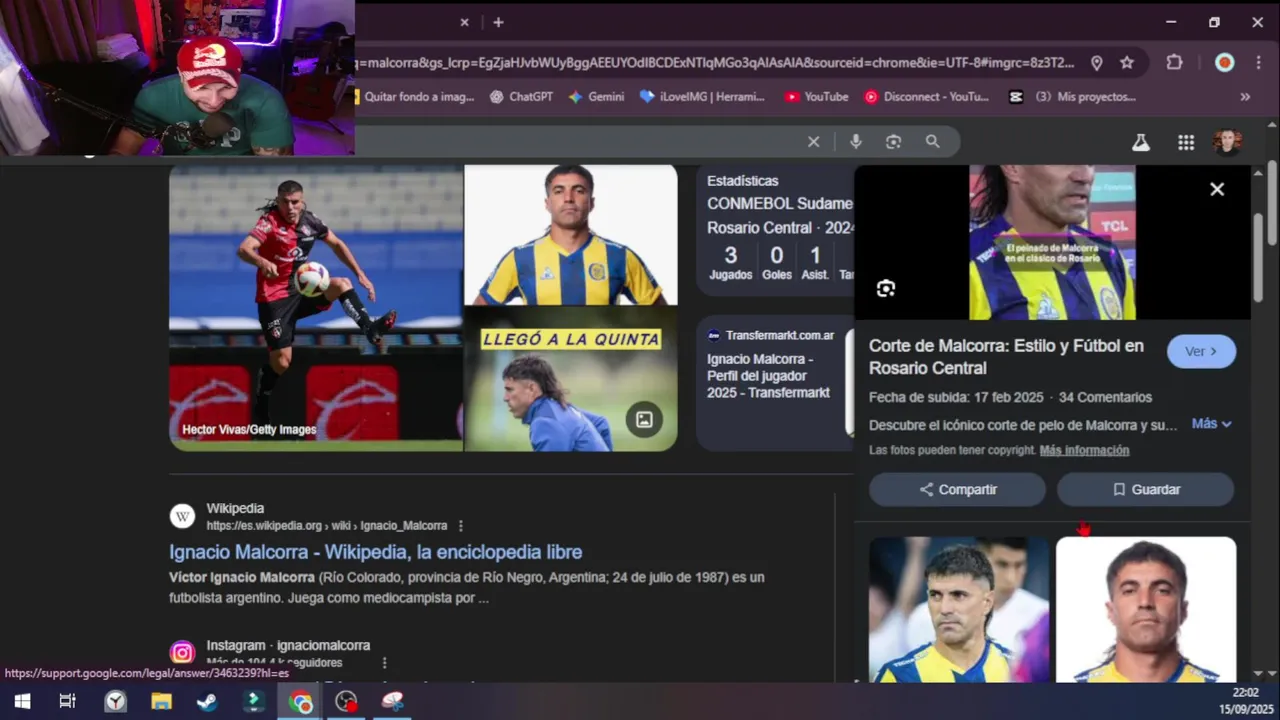Click the address bar URL field

click(715, 62)
